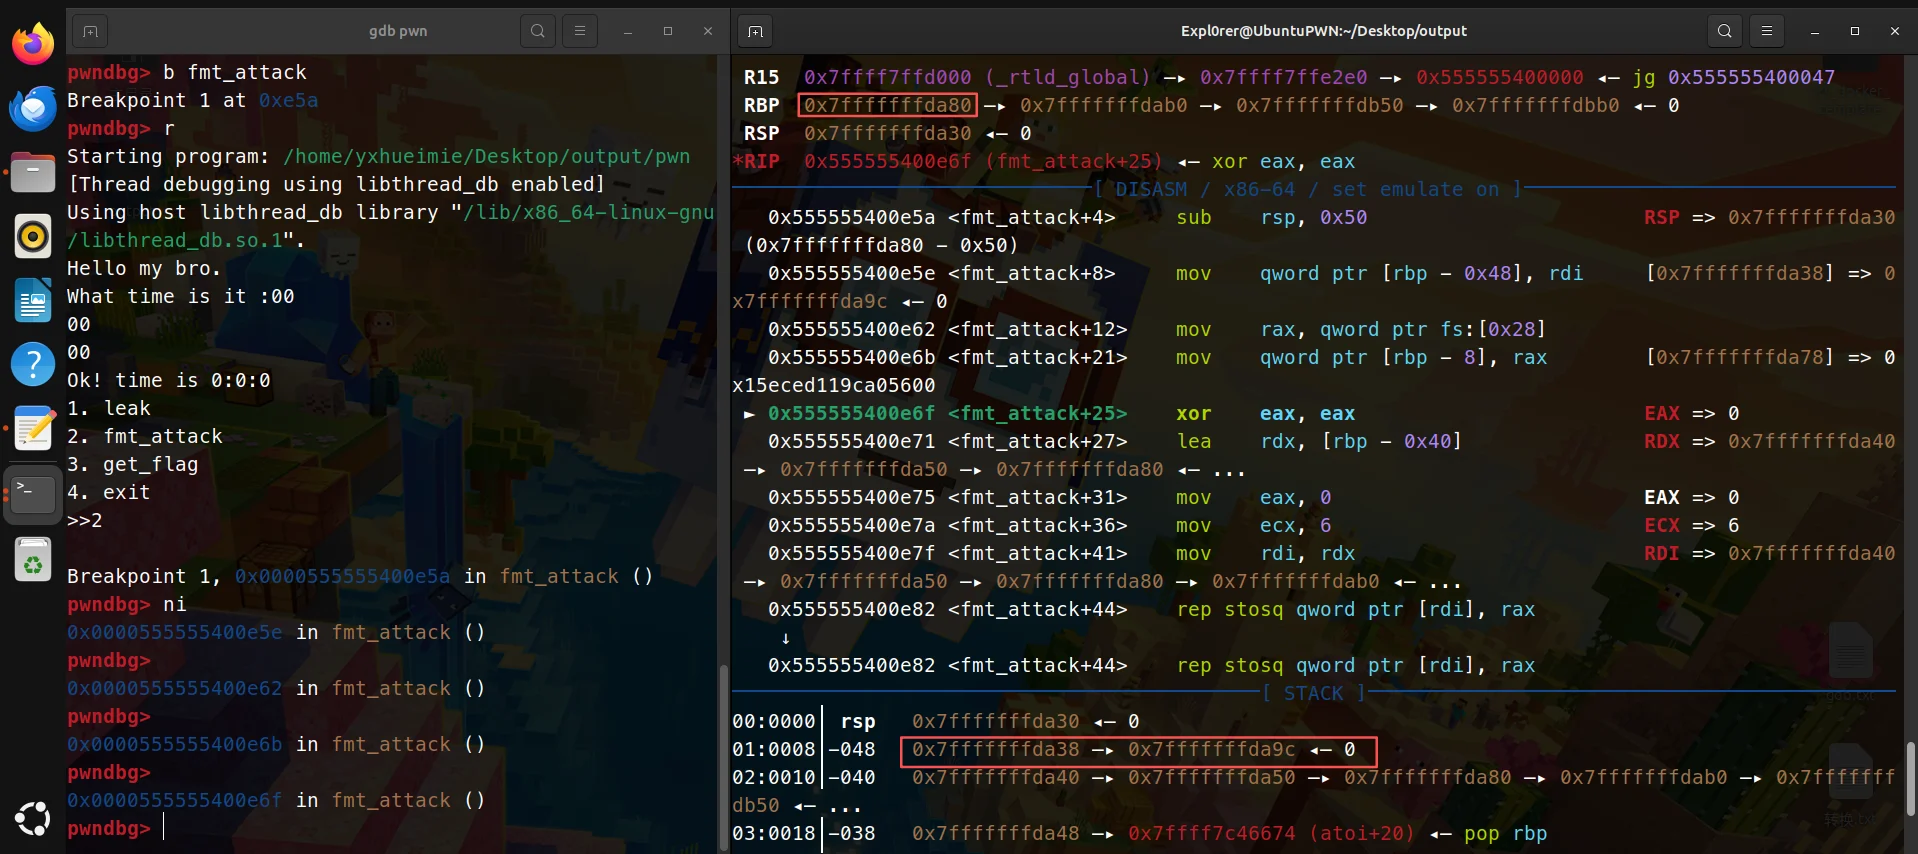Click the gdb pwn terminal scrollbar
Image resolution: width=1918 pixels, height=854 pixels.
723,760
